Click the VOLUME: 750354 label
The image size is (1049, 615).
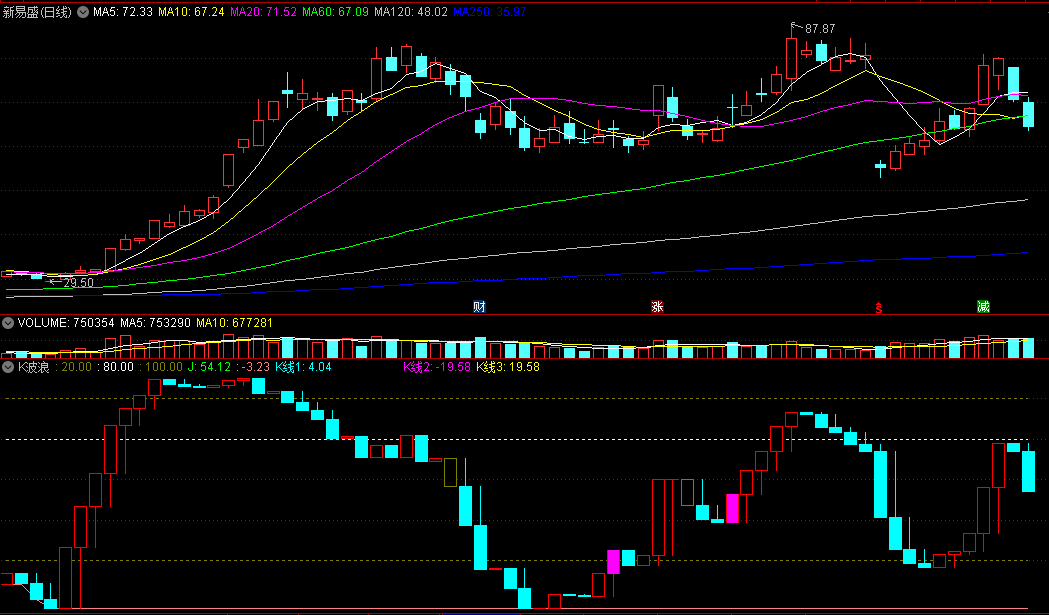[66, 323]
